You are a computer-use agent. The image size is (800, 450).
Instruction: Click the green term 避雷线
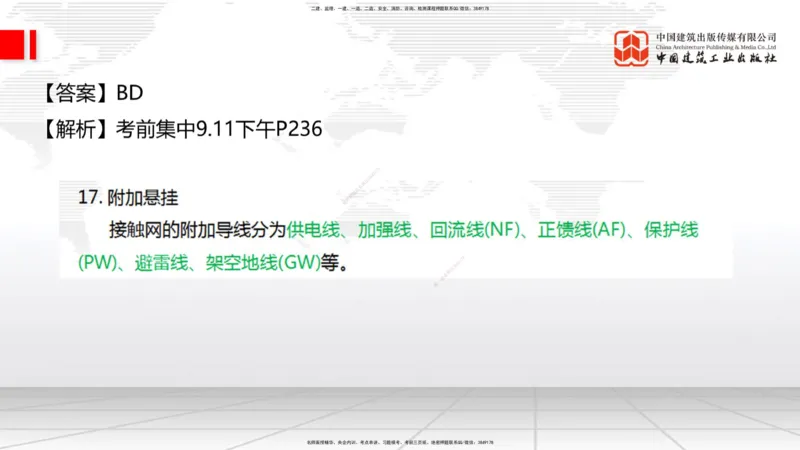click(161, 263)
